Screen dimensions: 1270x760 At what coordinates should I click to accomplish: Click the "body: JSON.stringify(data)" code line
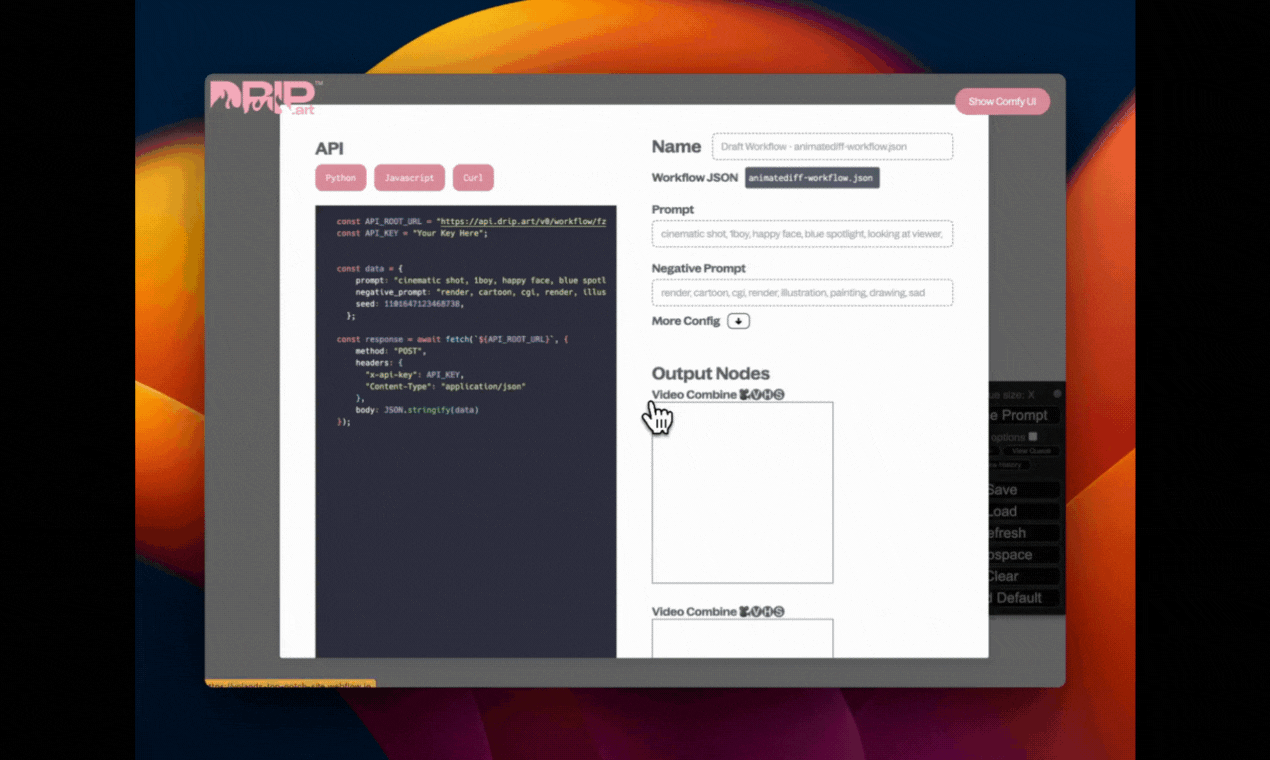click(x=417, y=410)
